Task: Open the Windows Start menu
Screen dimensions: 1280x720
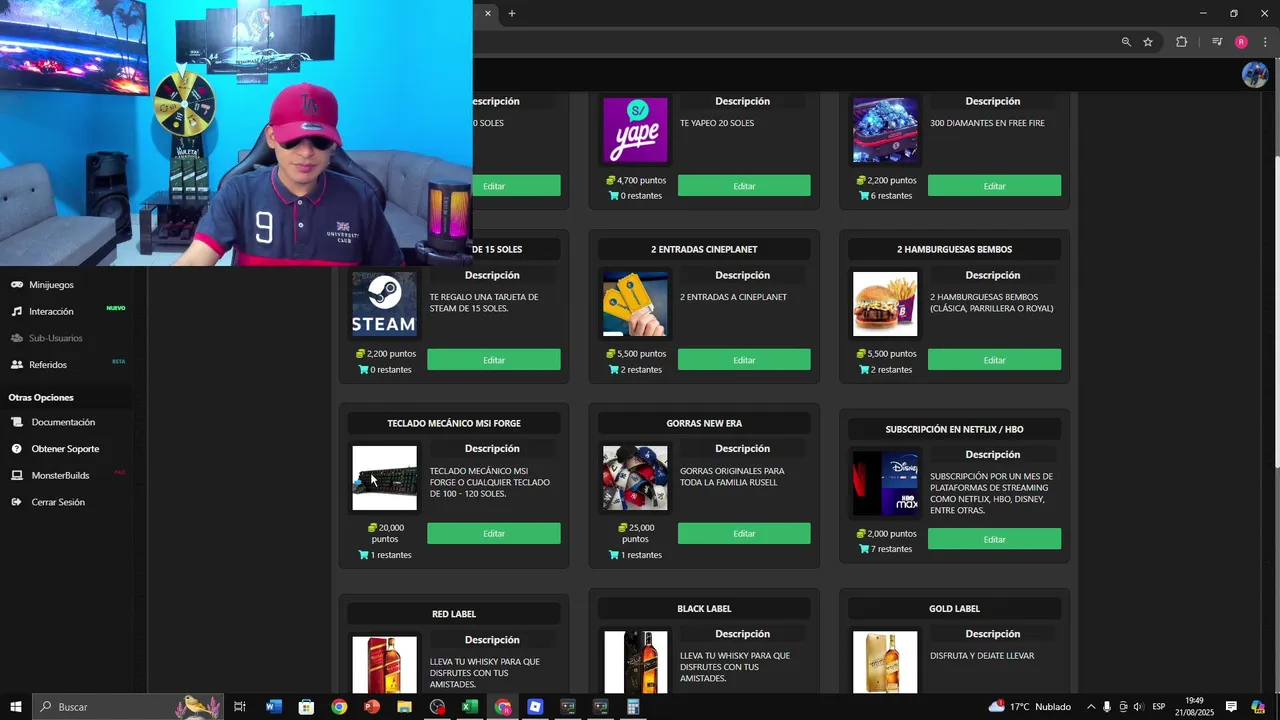Action: (14, 707)
